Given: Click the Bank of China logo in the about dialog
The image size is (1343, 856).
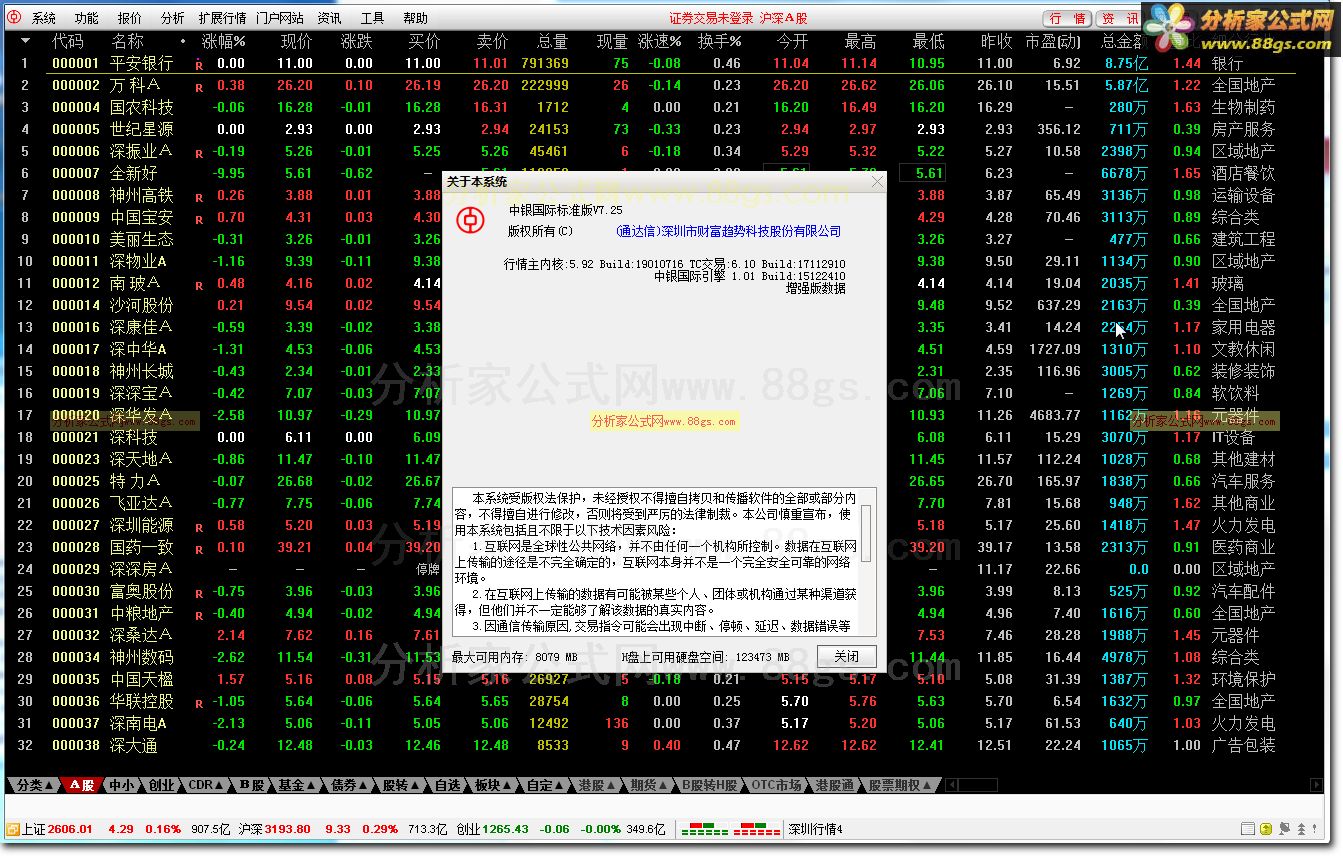Looking at the screenshot, I should point(472,220).
